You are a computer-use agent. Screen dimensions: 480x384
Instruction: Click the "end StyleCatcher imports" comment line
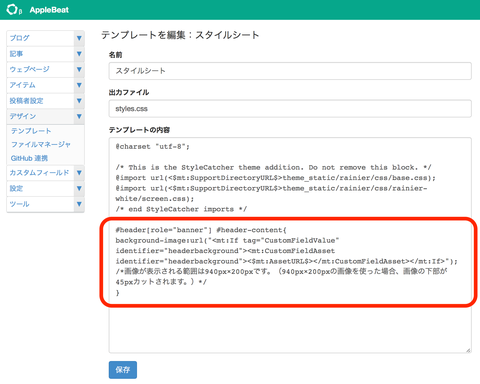(x=181, y=209)
